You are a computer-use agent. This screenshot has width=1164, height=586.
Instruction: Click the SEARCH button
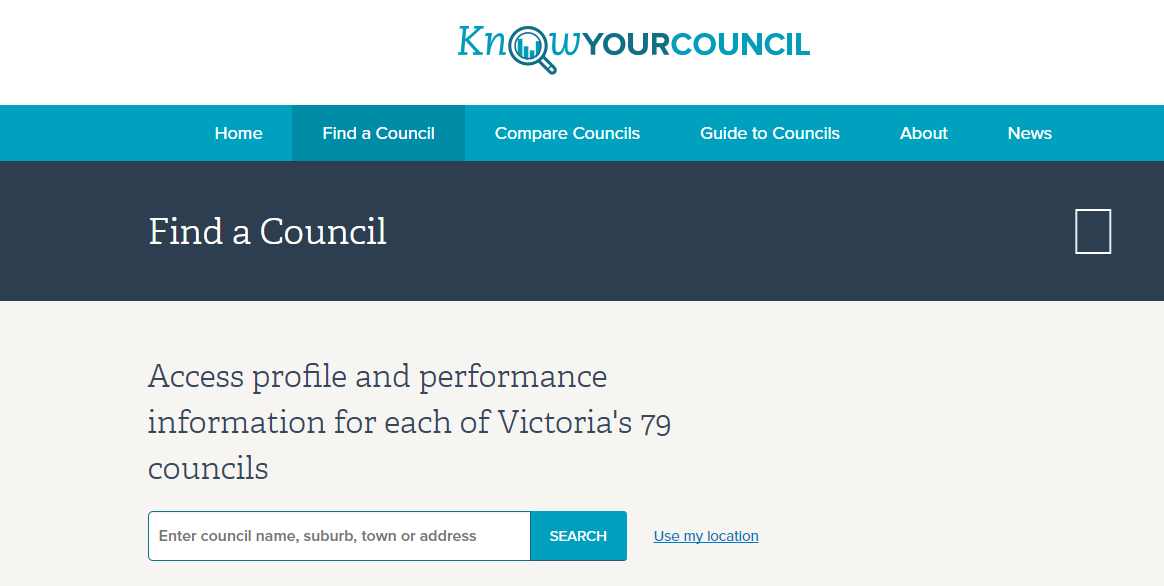click(x=578, y=535)
